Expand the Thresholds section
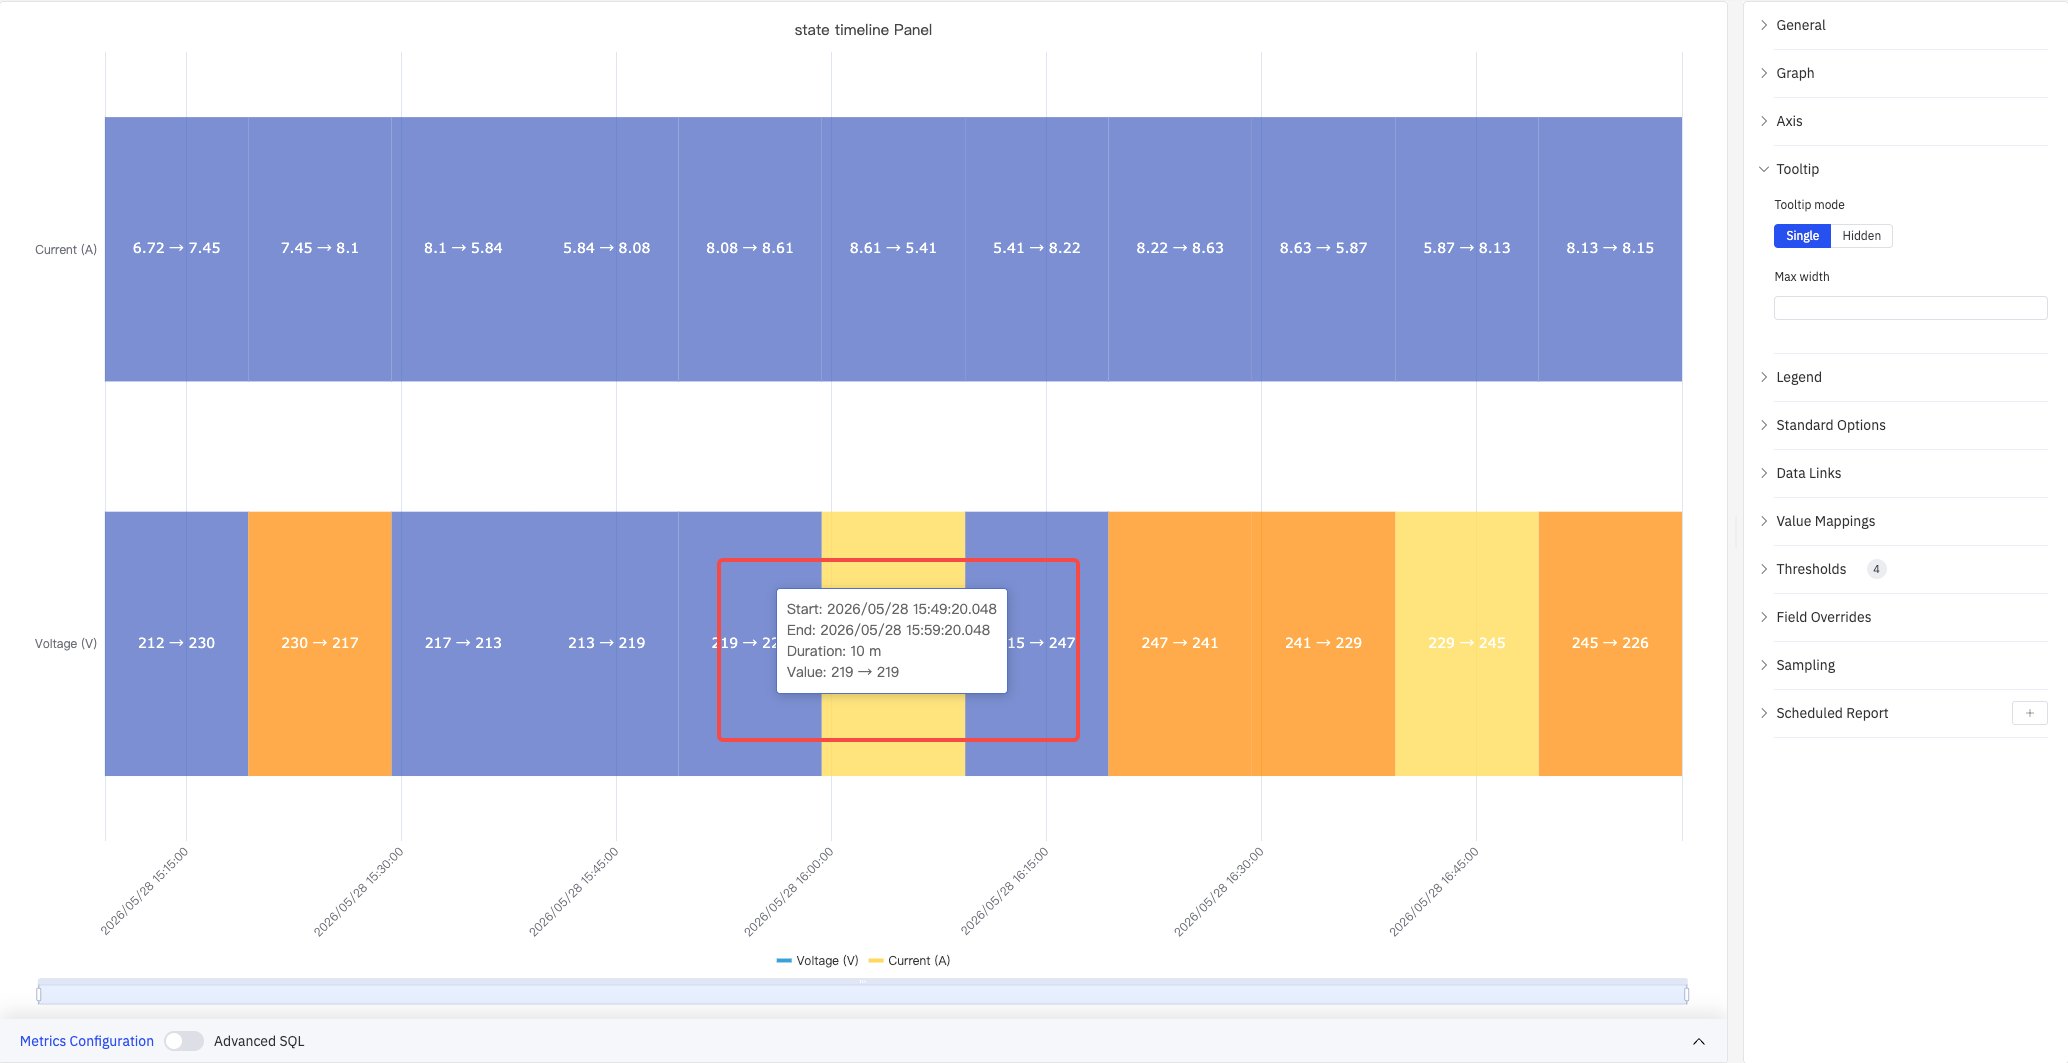2068x1063 pixels. 1910,569
